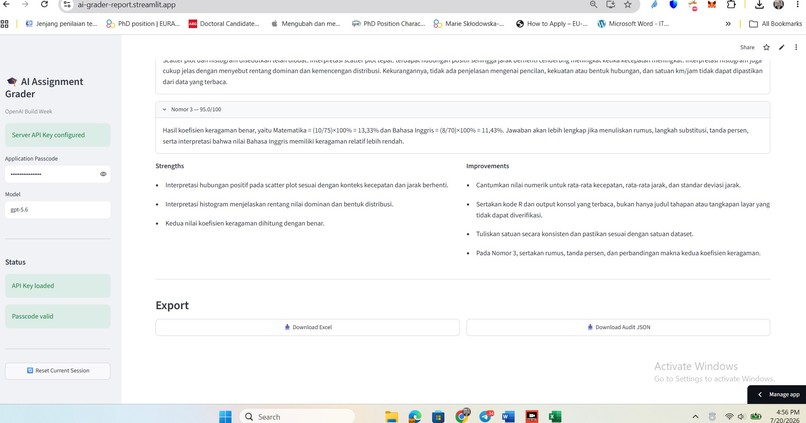Open the apps grid in bookmarks bar
806x423 pixels.
click(x=5, y=24)
